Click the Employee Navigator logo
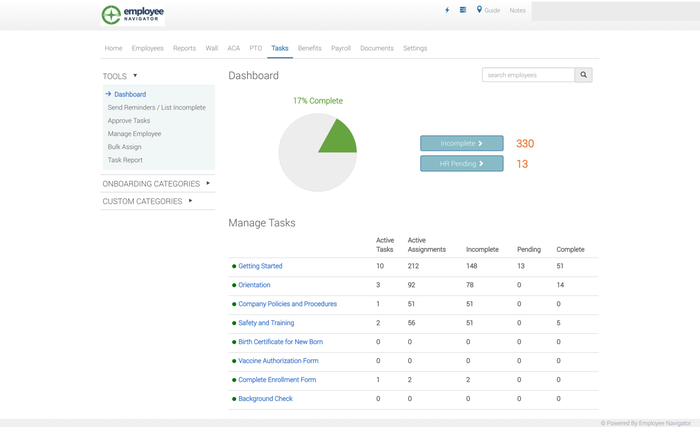This screenshot has height=427, width=700. [x=133, y=15]
